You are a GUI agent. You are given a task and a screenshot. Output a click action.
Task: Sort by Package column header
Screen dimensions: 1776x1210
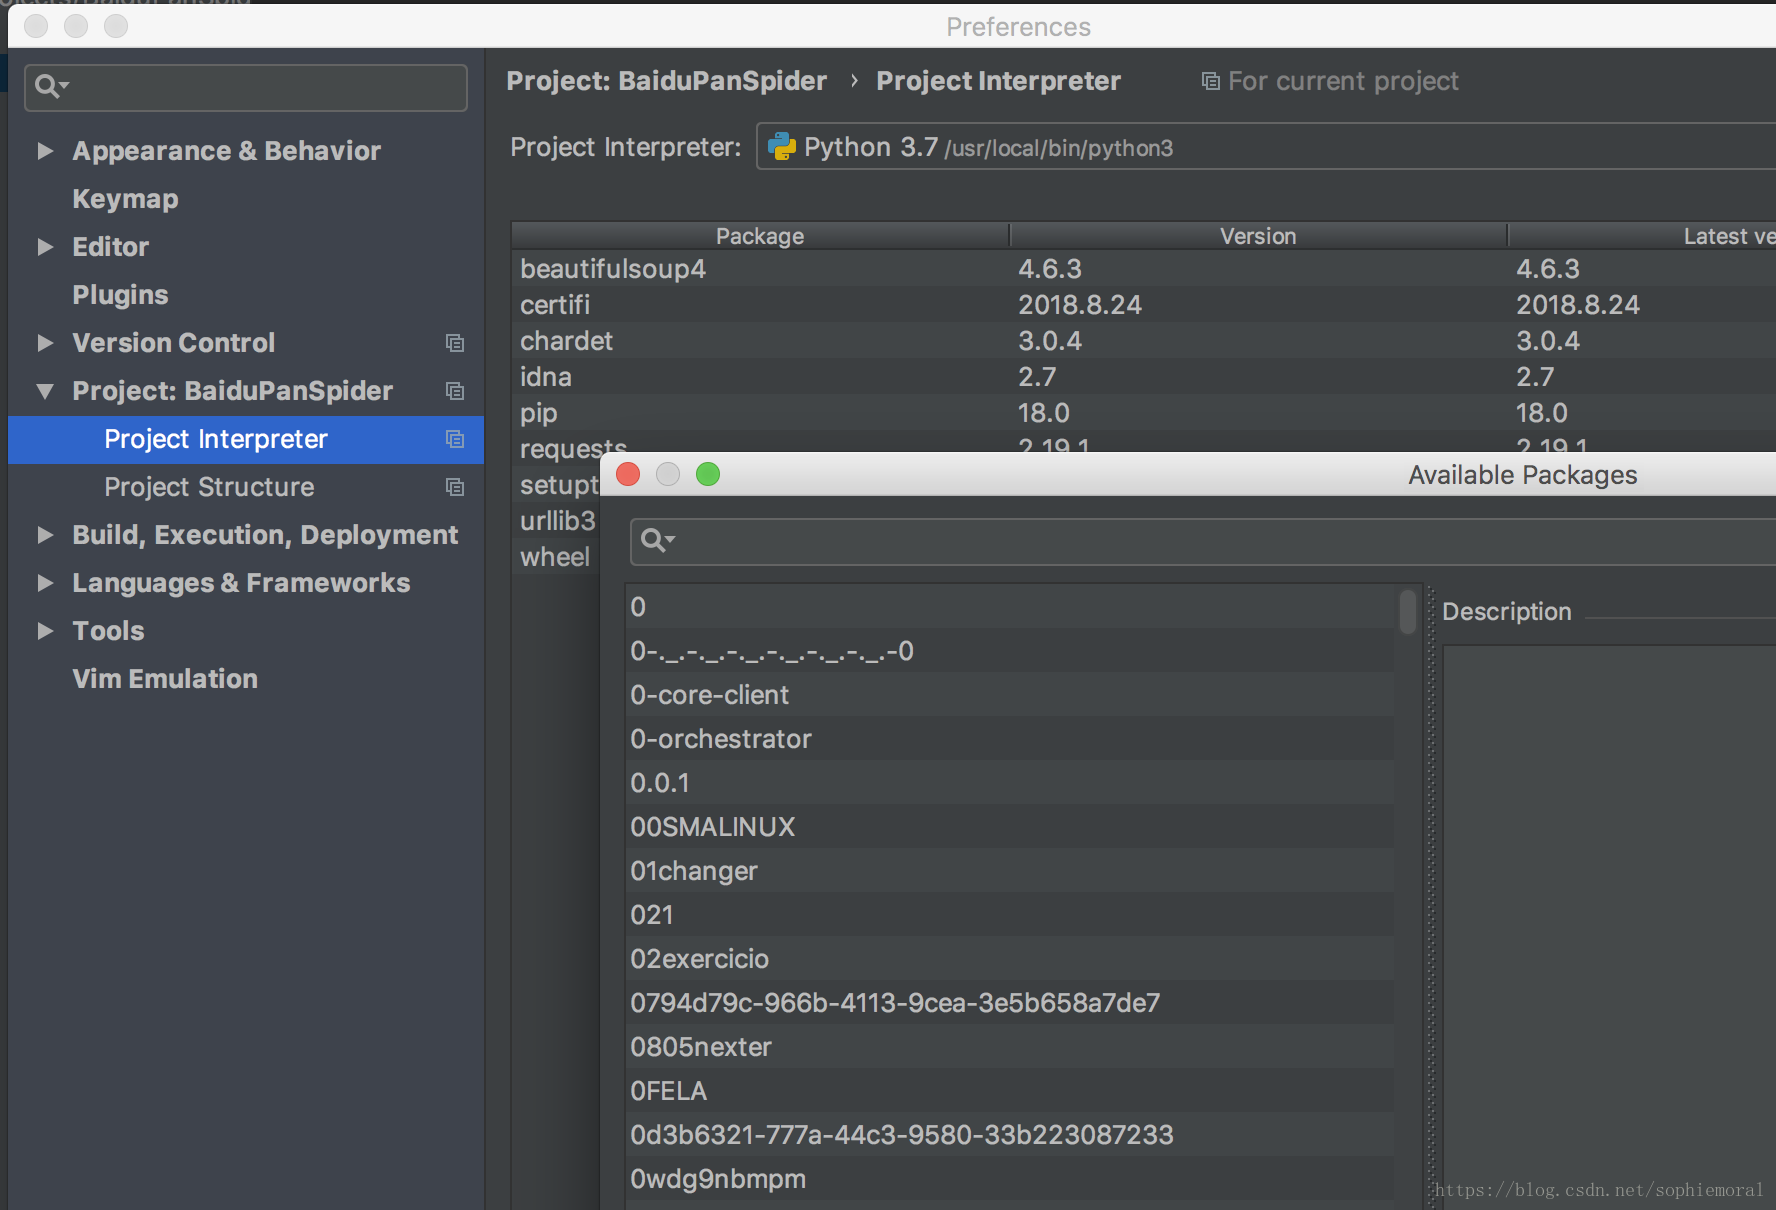[x=760, y=236]
